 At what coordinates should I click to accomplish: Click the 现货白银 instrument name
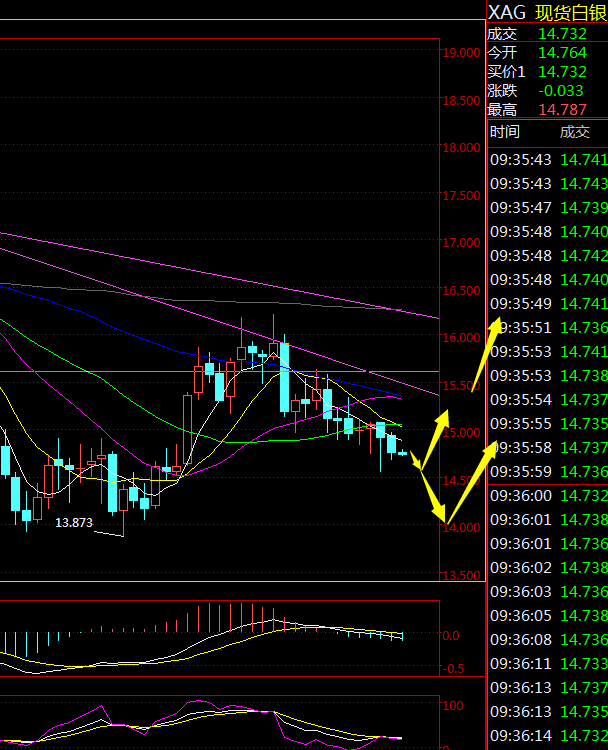[x=571, y=12]
